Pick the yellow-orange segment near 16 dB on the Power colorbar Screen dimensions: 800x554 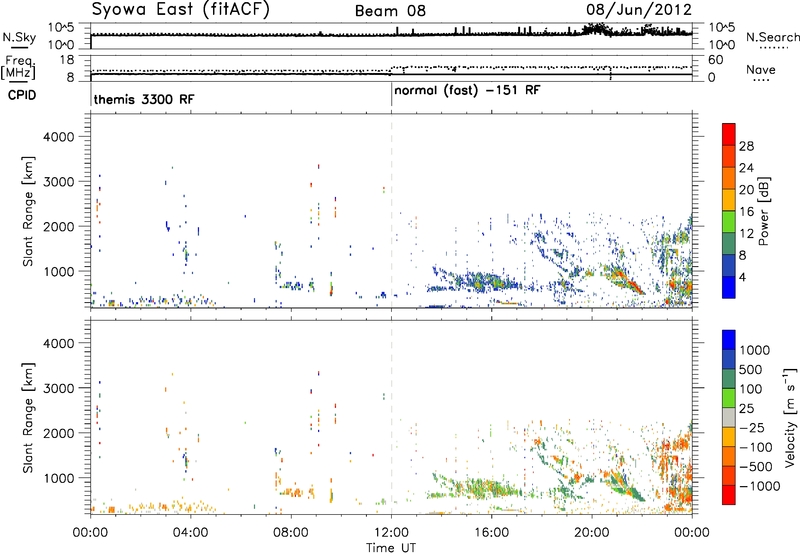coord(729,200)
